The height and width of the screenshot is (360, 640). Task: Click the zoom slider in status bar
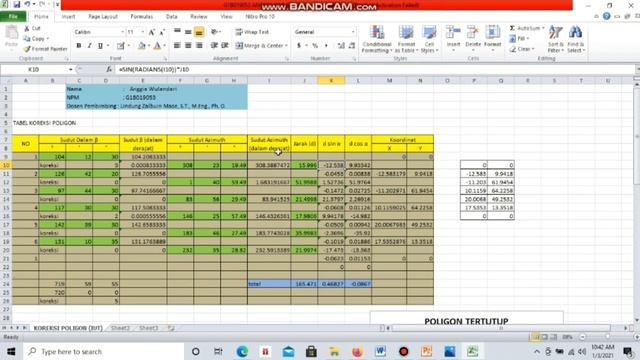pyautogui.click(x=608, y=337)
